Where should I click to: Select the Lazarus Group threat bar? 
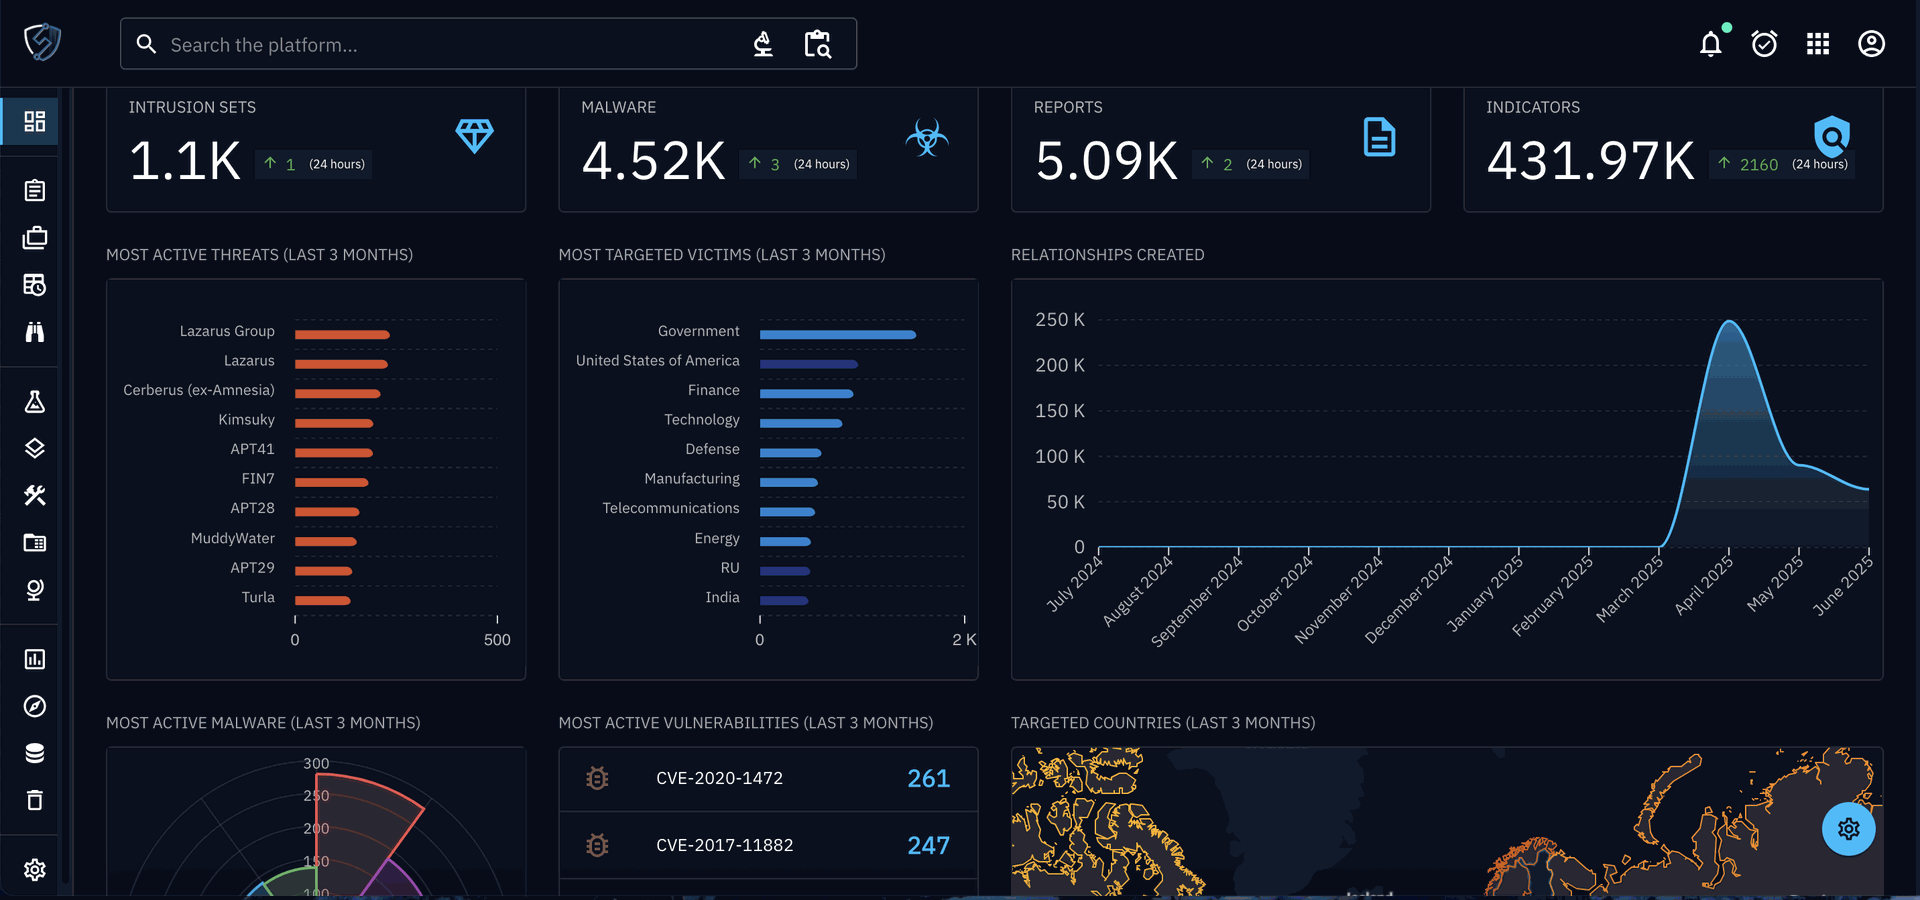[342, 334]
